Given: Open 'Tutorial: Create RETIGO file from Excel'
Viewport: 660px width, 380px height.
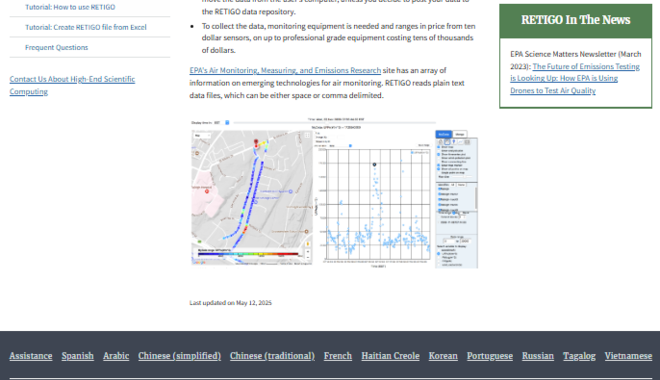Looking at the screenshot, I should (x=86, y=27).
